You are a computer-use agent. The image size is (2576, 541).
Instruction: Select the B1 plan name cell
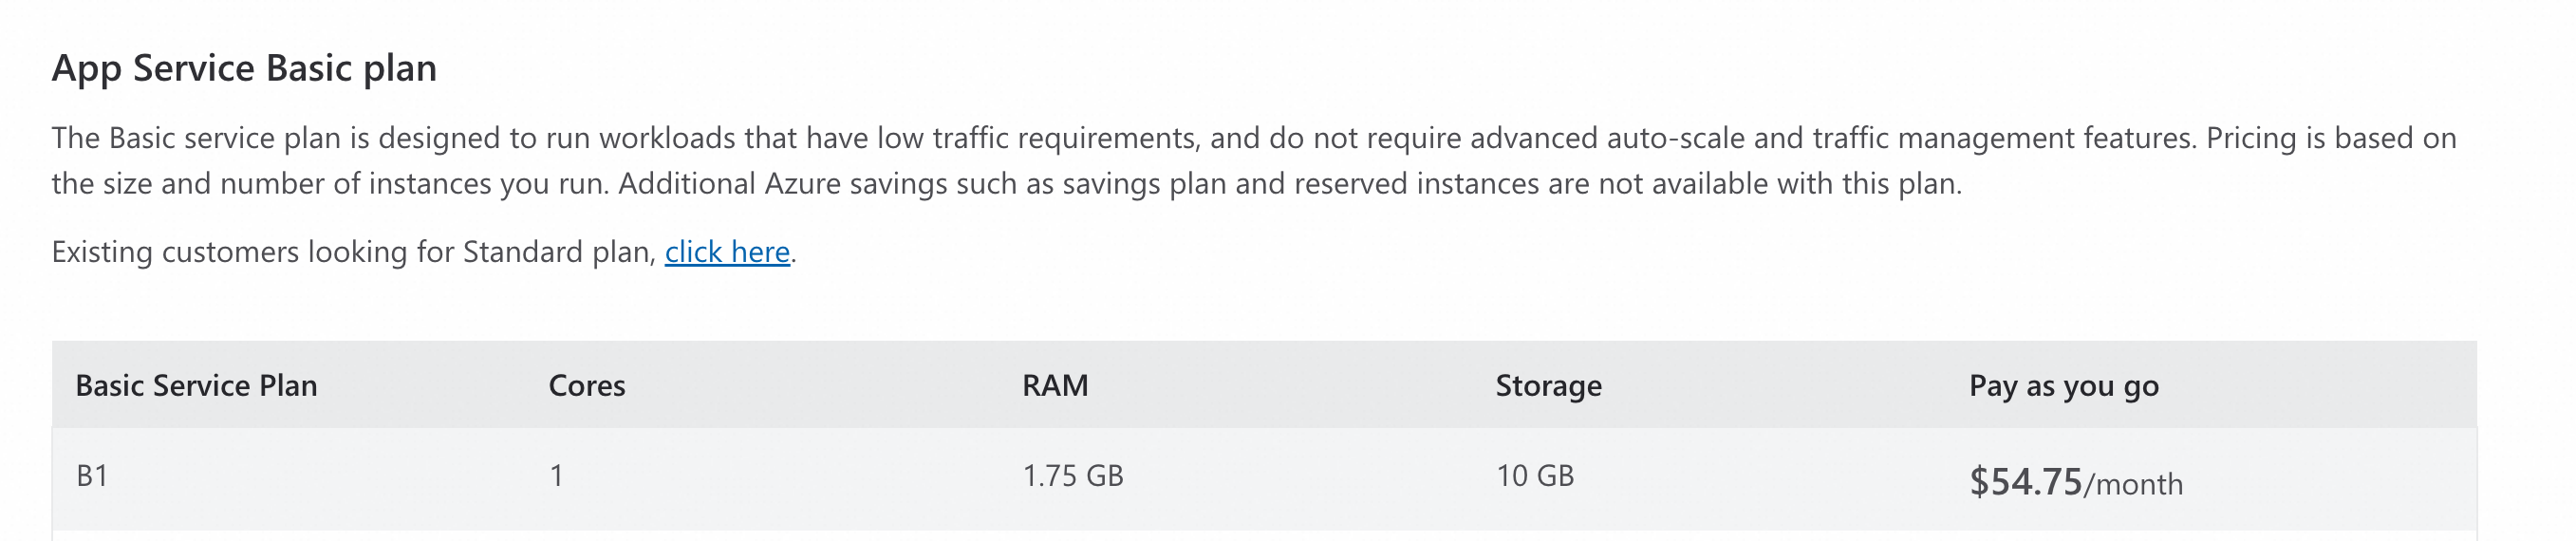(92, 476)
